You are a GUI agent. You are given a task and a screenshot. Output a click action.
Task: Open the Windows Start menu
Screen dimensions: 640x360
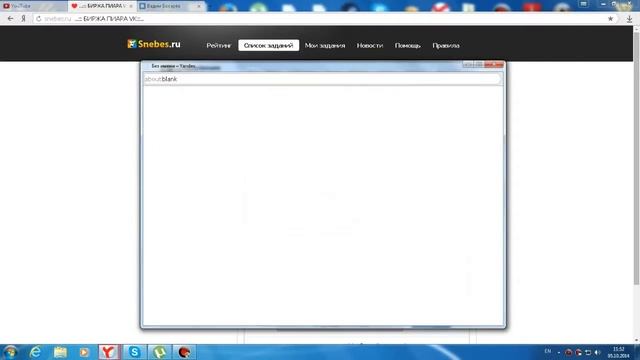10,352
